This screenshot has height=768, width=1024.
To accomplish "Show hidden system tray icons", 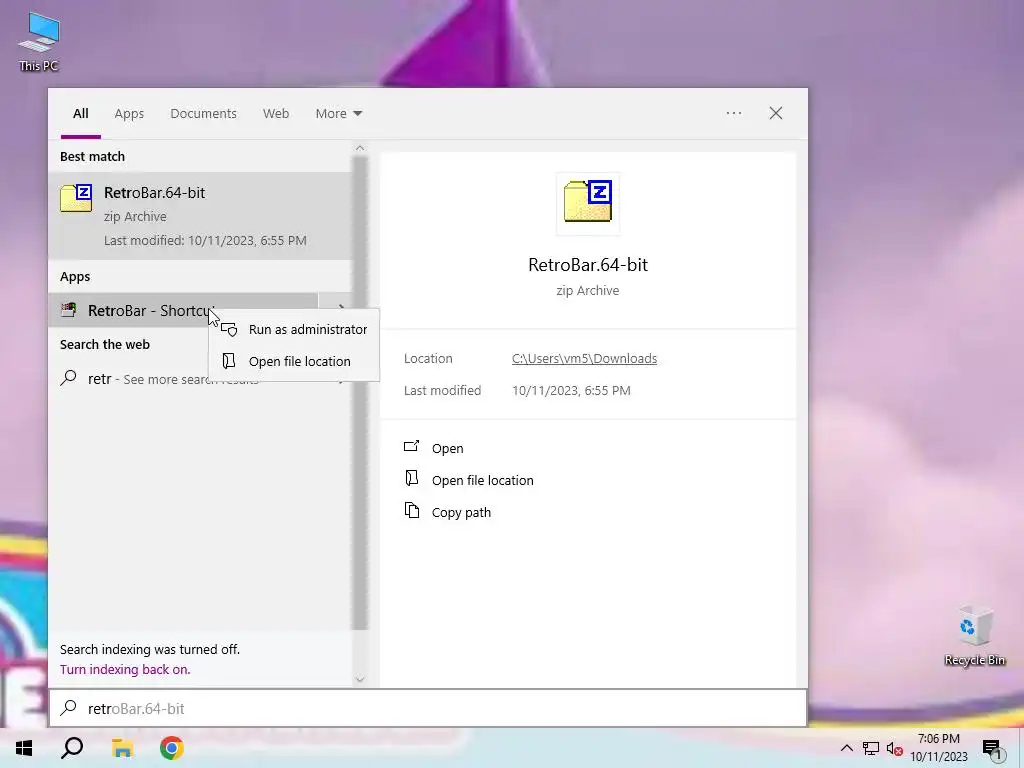I will (x=846, y=748).
